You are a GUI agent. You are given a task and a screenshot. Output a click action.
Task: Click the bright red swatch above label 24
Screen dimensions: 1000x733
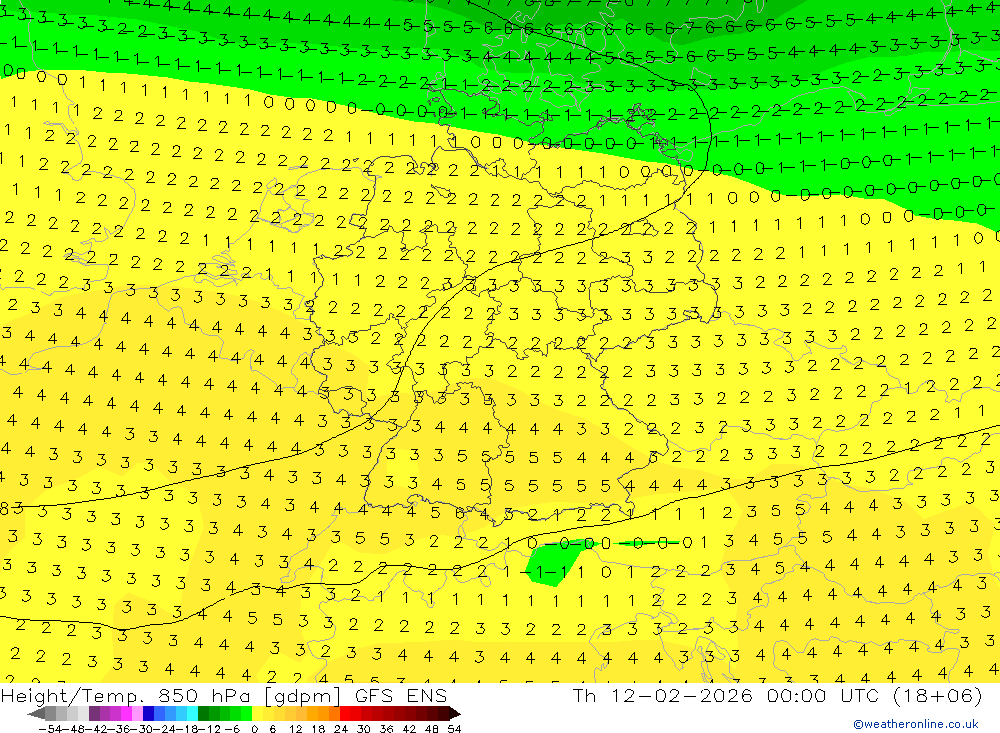coord(345,714)
